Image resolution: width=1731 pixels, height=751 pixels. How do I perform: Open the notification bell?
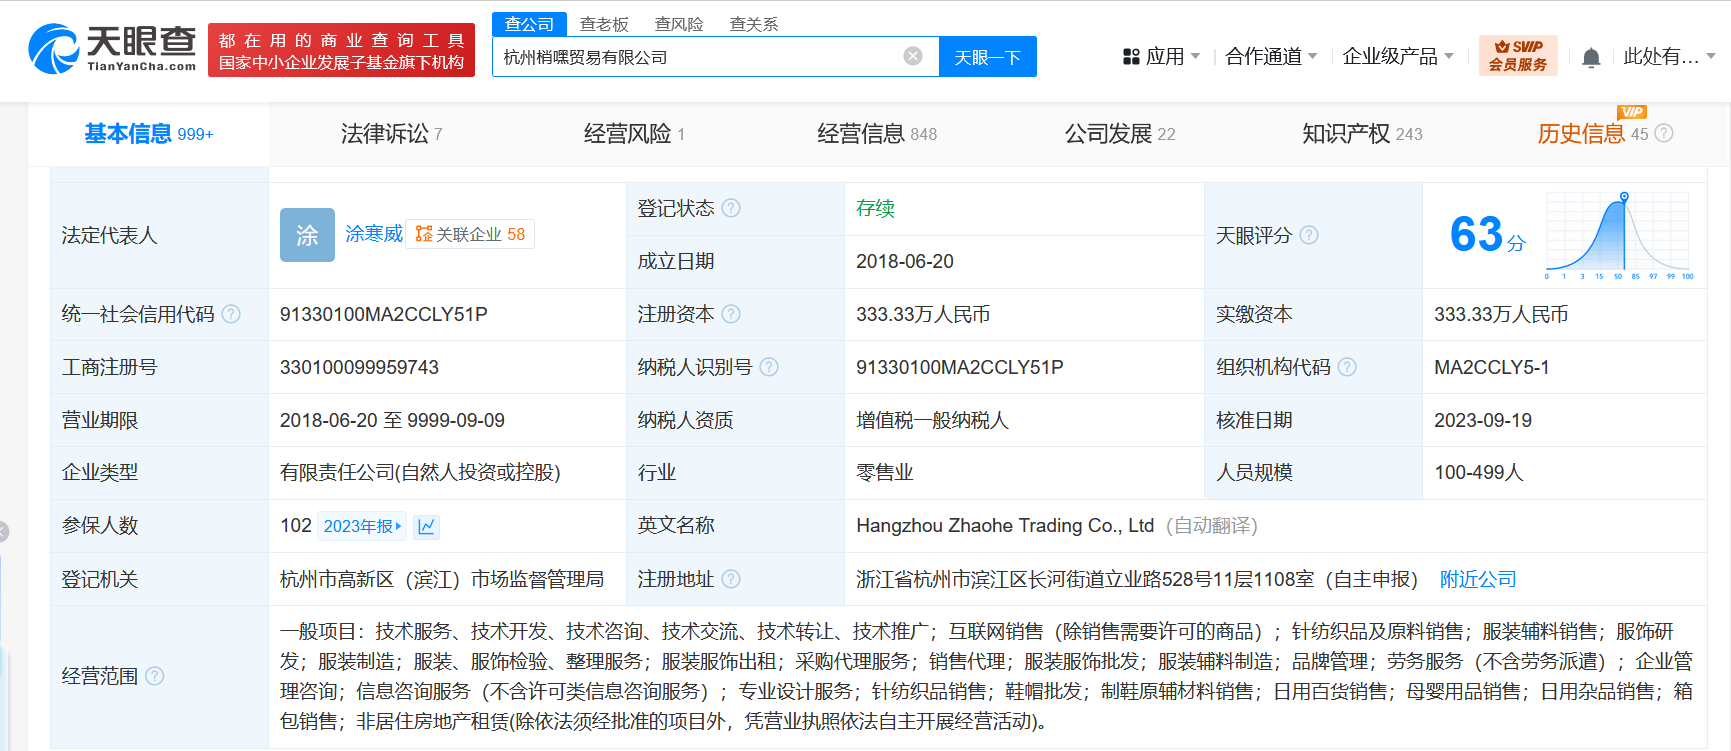(1591, 58)
